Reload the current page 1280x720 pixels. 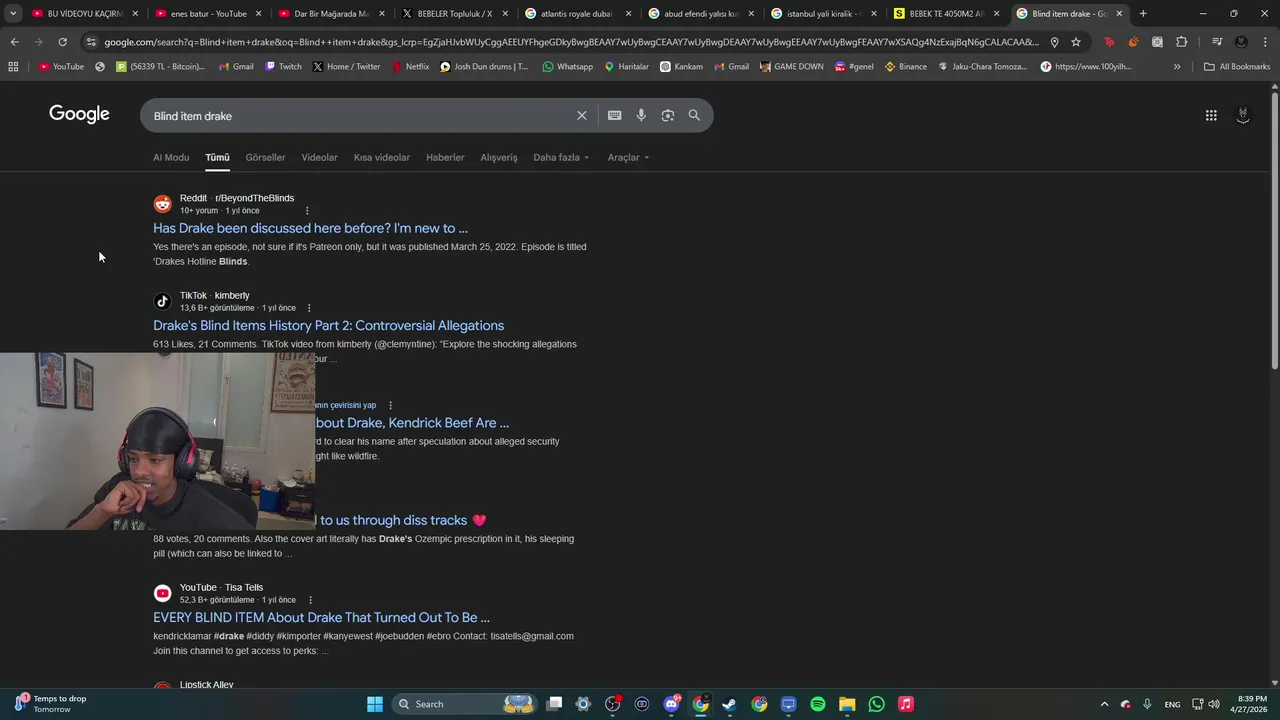point(62,42)
